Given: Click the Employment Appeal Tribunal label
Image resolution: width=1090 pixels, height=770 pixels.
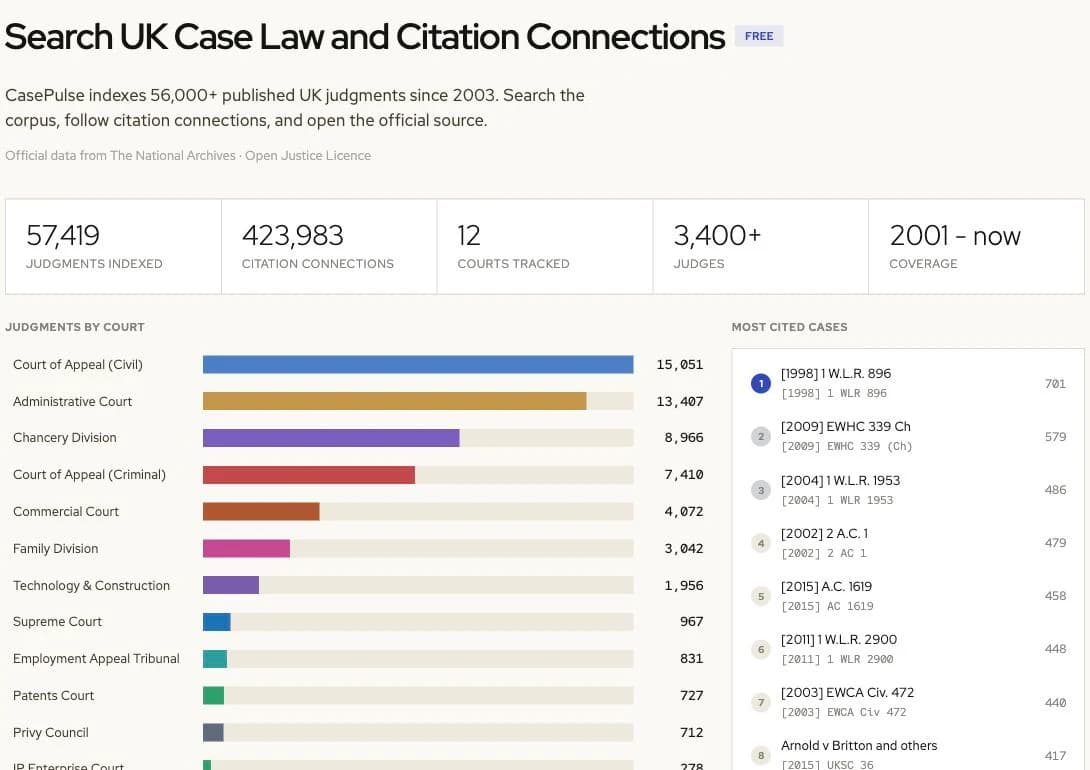Looking at the screenshot, I should tap(96, 659).
